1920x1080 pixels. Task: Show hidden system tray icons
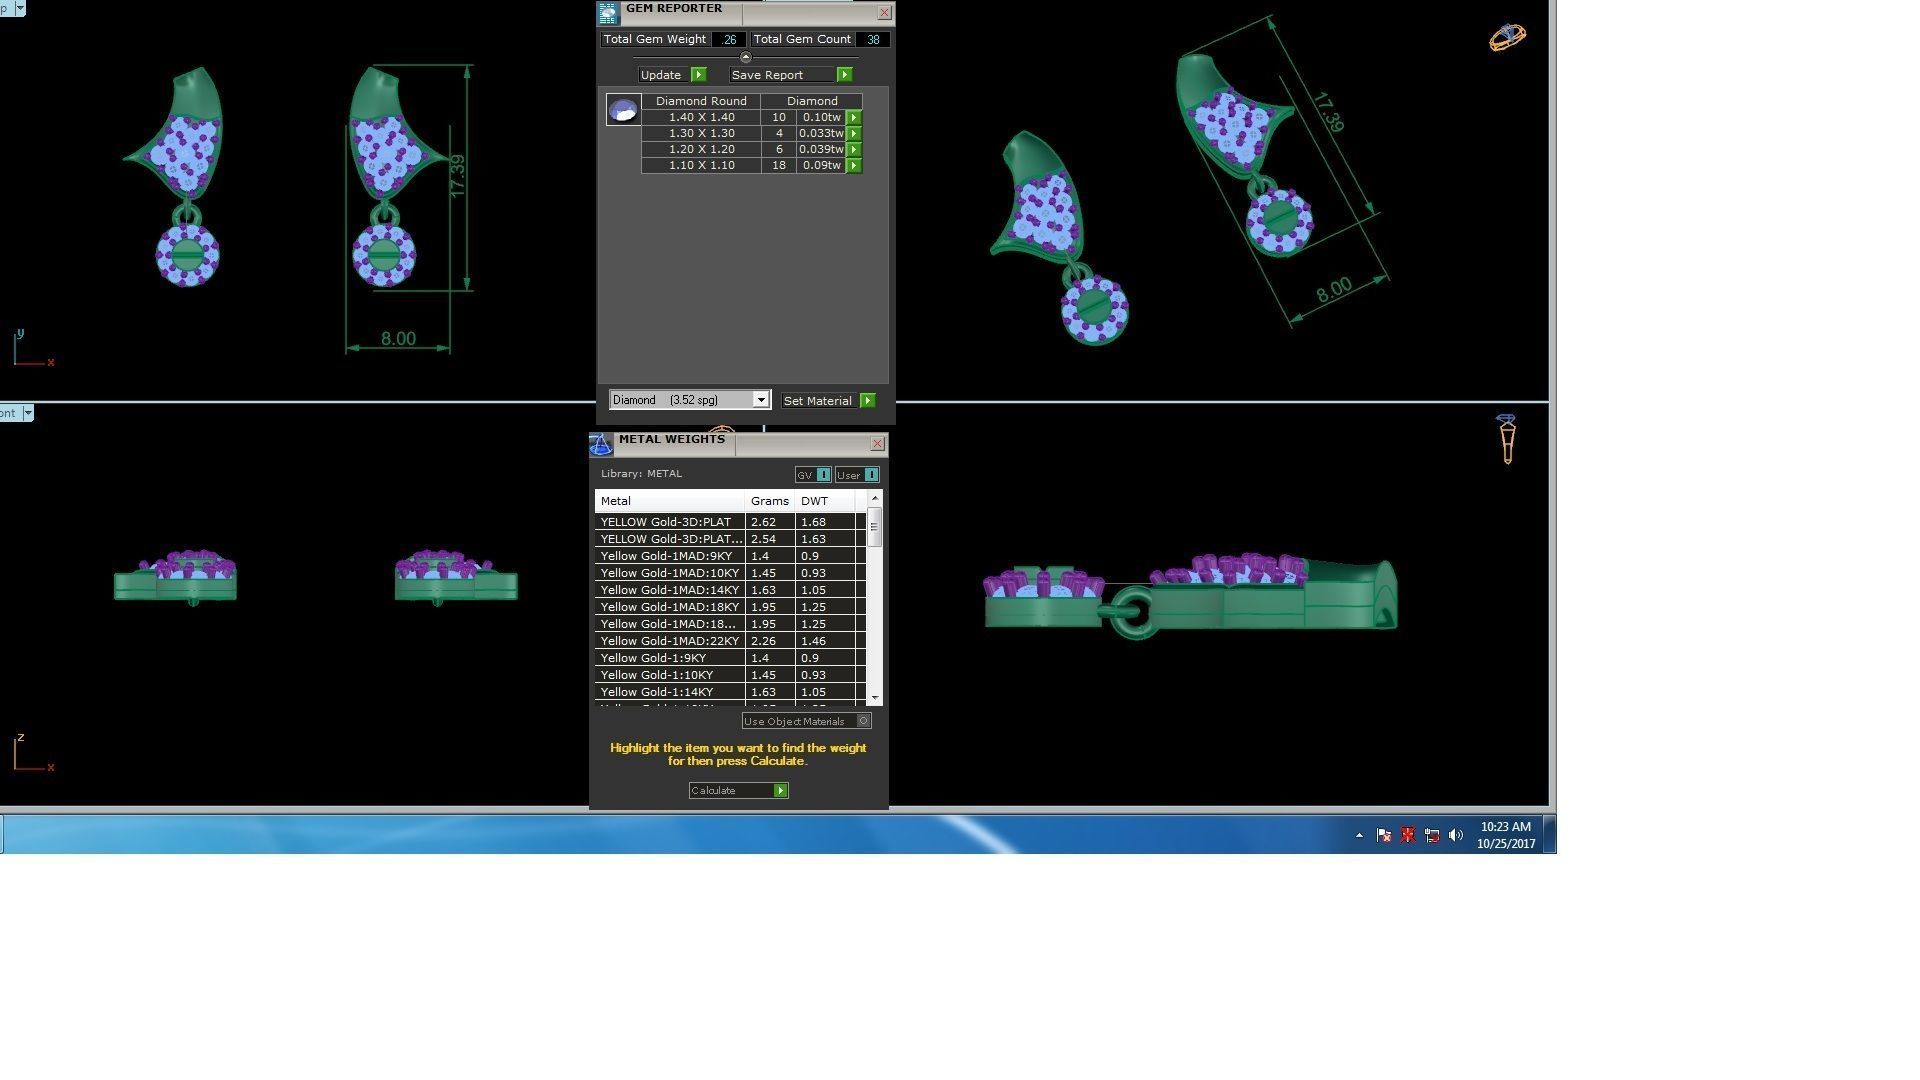pos(1359,835)
